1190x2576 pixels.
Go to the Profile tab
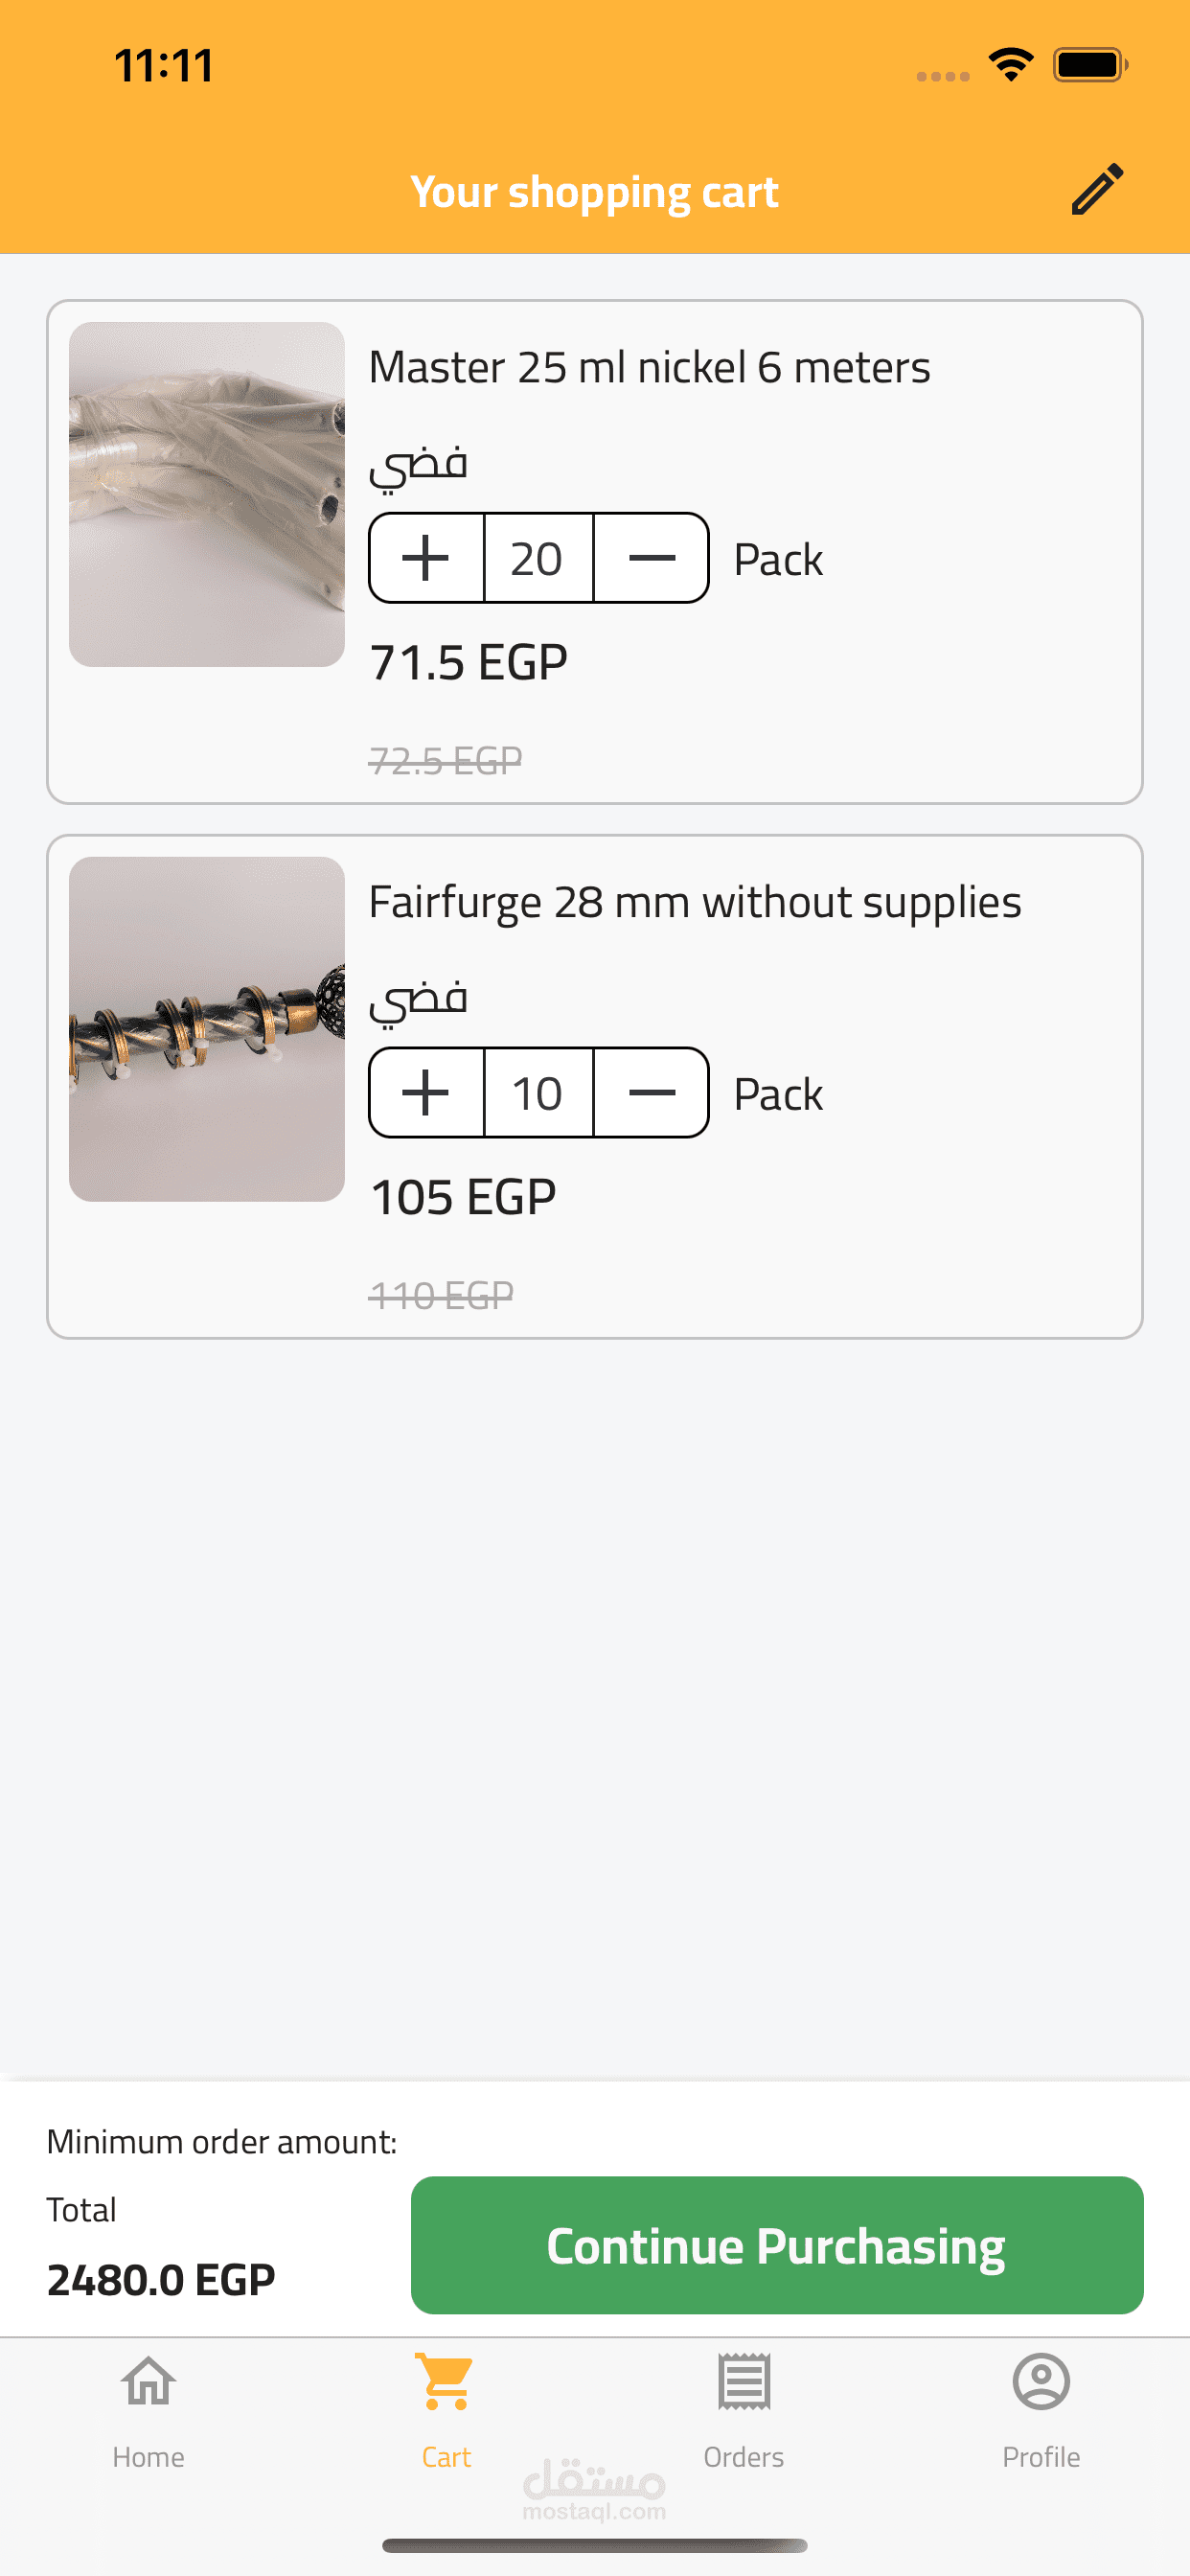(x=1041, y=2410)
